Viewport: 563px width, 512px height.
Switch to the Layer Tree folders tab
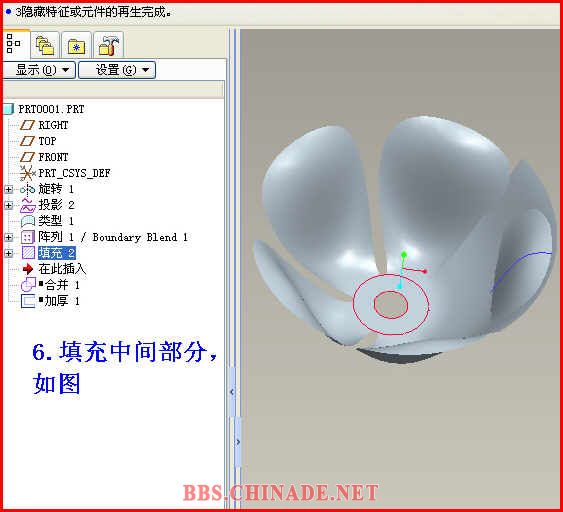tap(45, 45)
